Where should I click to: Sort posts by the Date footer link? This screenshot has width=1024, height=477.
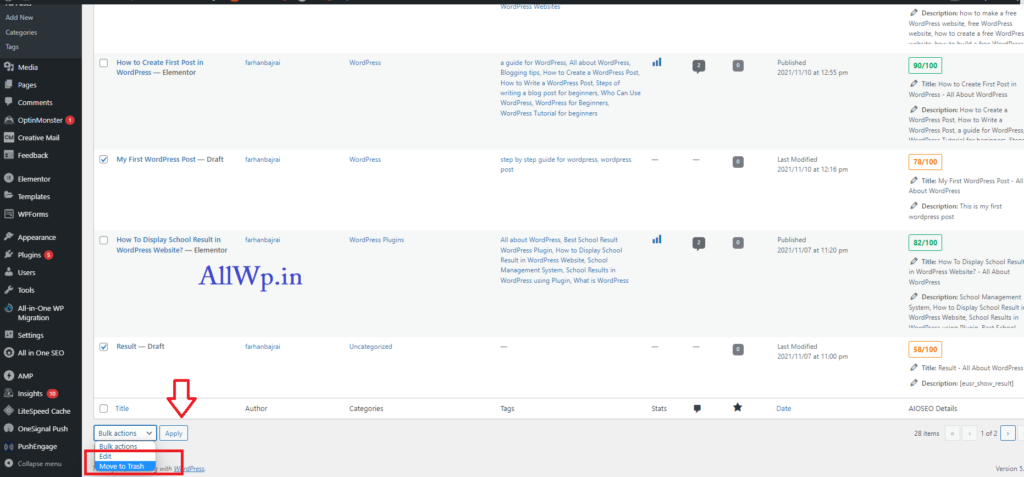(x=783, y=408)
